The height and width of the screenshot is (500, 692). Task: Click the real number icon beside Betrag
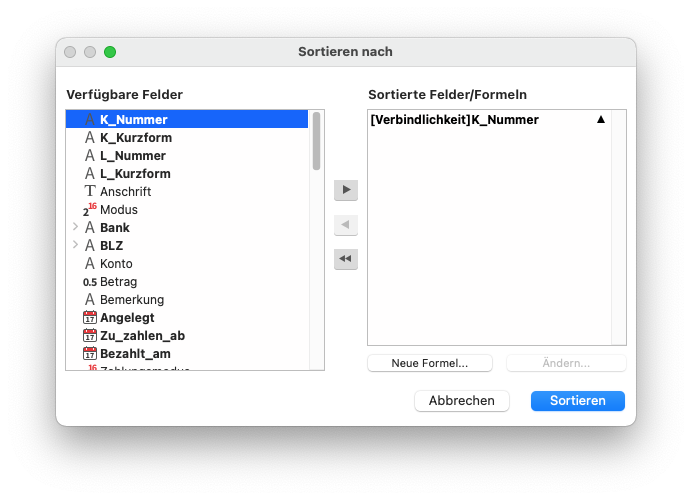(90, 282)
